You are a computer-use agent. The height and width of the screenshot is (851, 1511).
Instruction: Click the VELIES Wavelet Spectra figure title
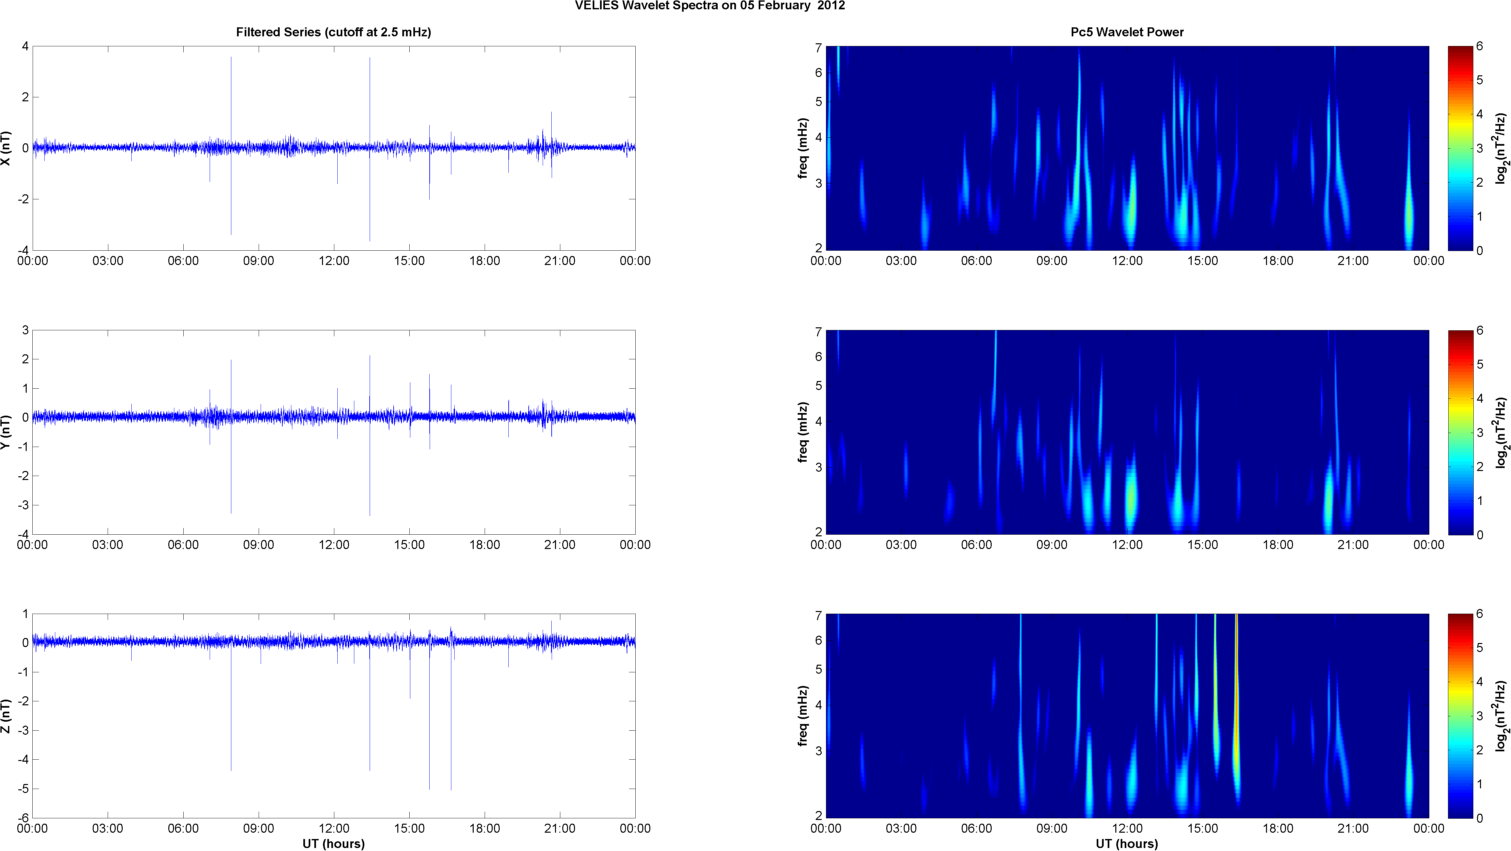coord(710,5)
